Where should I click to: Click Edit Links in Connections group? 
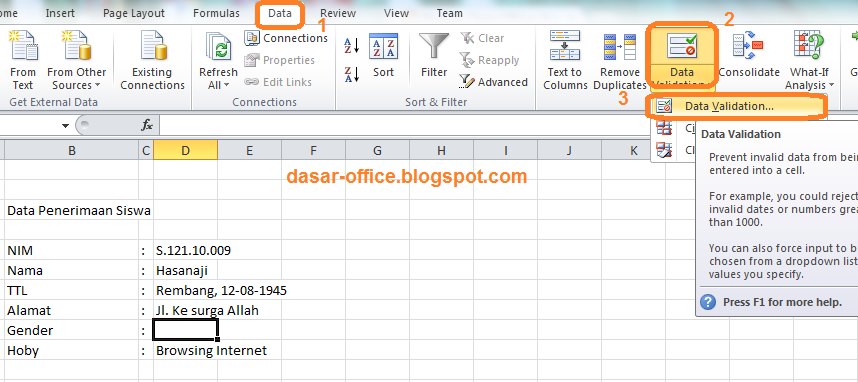pyautogui.click(x=278, y=82)
